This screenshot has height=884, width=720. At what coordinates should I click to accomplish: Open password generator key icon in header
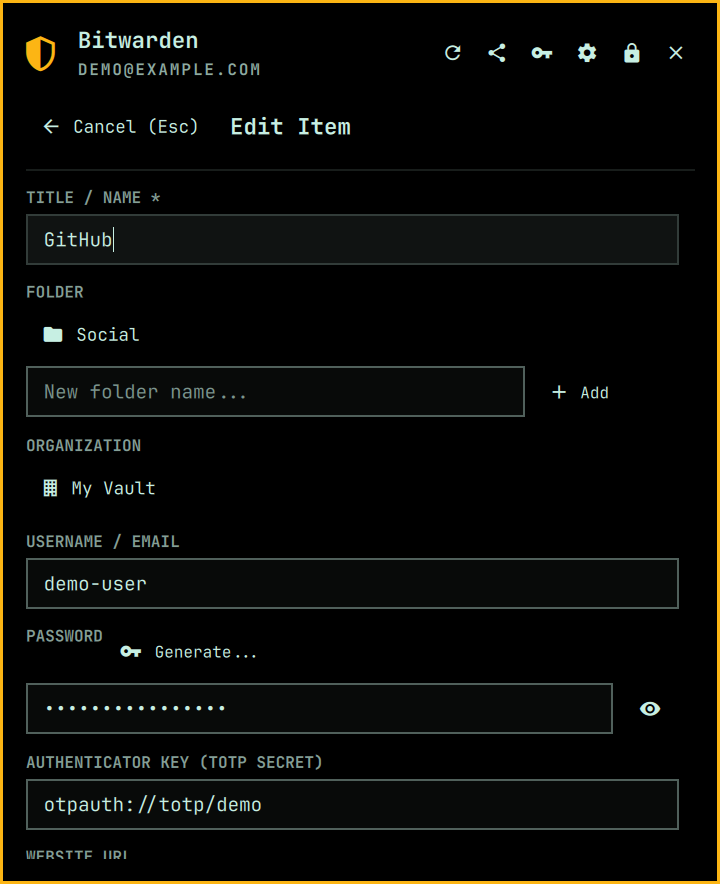pos(542,53)
